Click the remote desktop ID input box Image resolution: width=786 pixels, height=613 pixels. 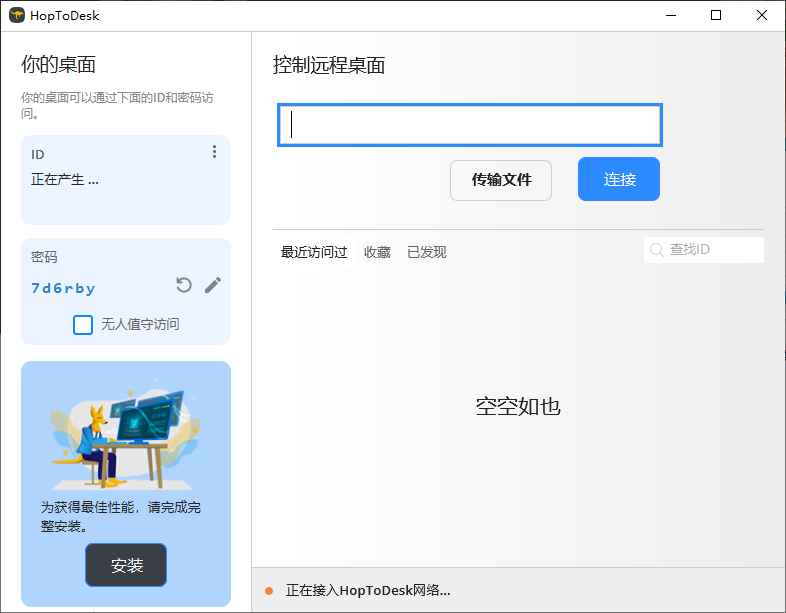click(x=470, y=125)
